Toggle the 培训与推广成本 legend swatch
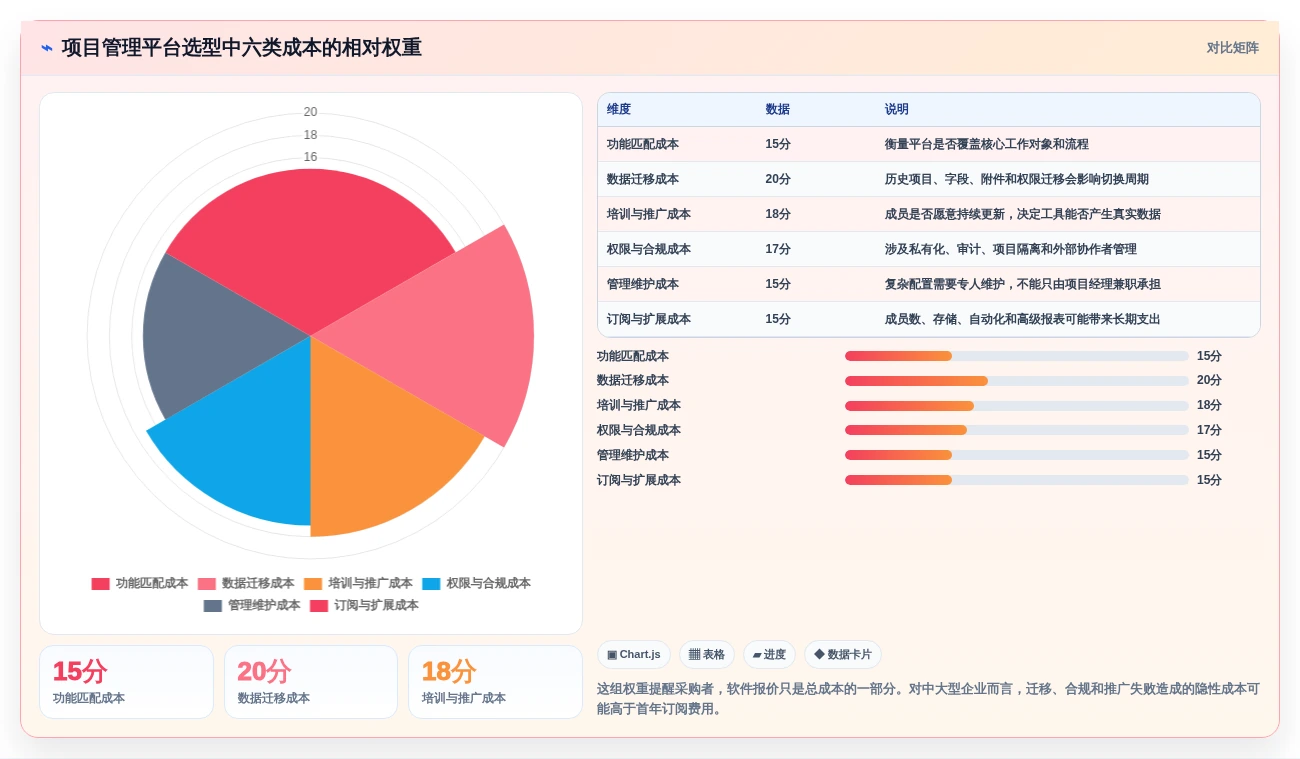Viewport: 1300px width, 759px height. [313, 584]
